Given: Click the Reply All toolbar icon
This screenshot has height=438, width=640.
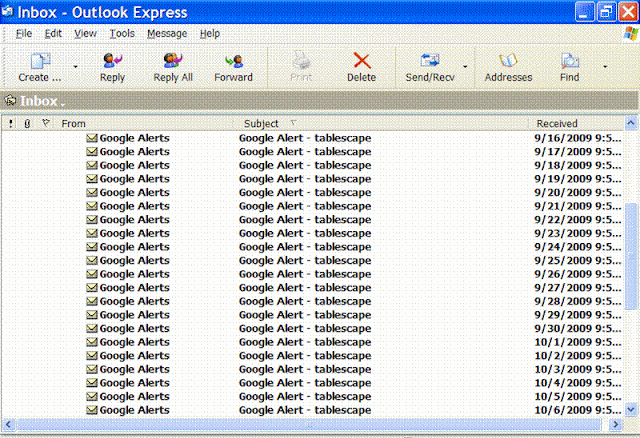Looking at the screenshot, I should tap(173, 60).
